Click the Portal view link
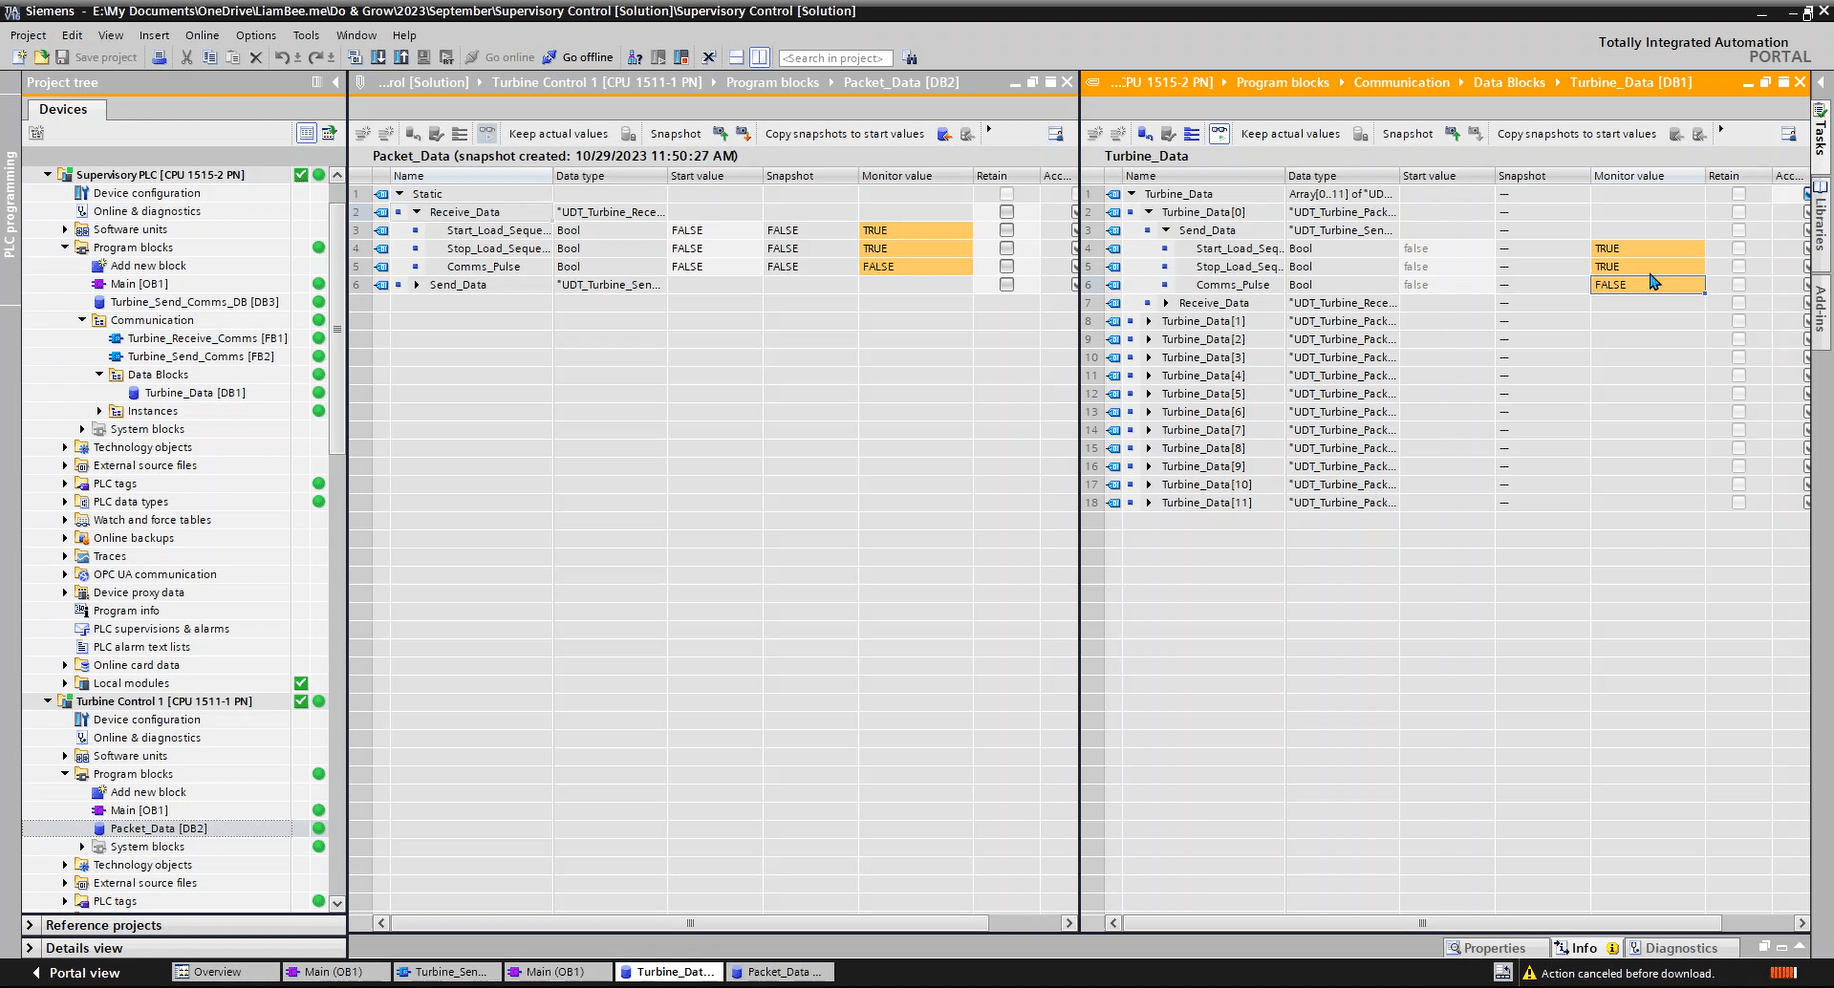This screenshot has height=988, width=1834. [84, 972]
